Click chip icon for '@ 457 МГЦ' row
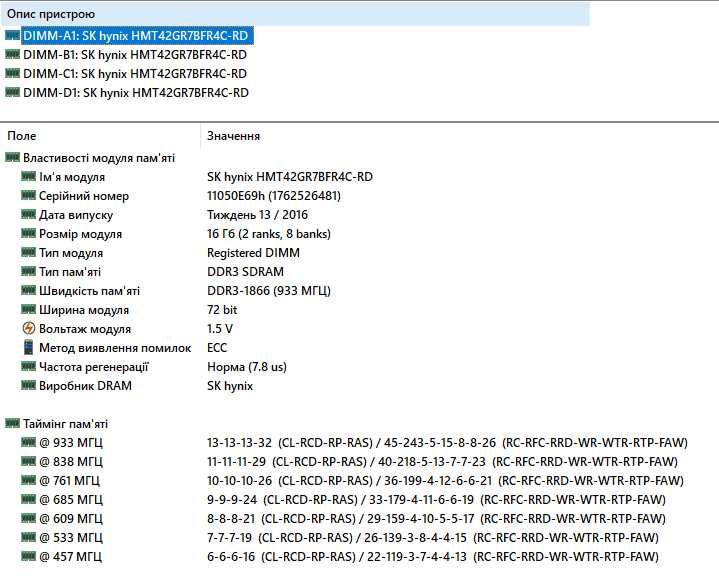This screenshot has height=579, width=719. point(28,556)
